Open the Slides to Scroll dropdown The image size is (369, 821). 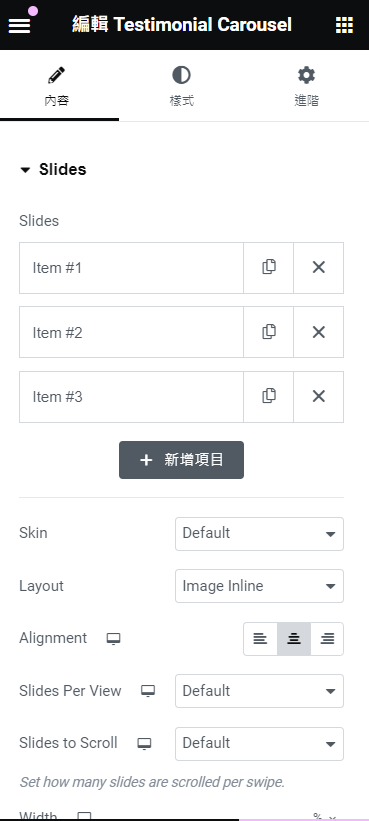coord(260,744)
